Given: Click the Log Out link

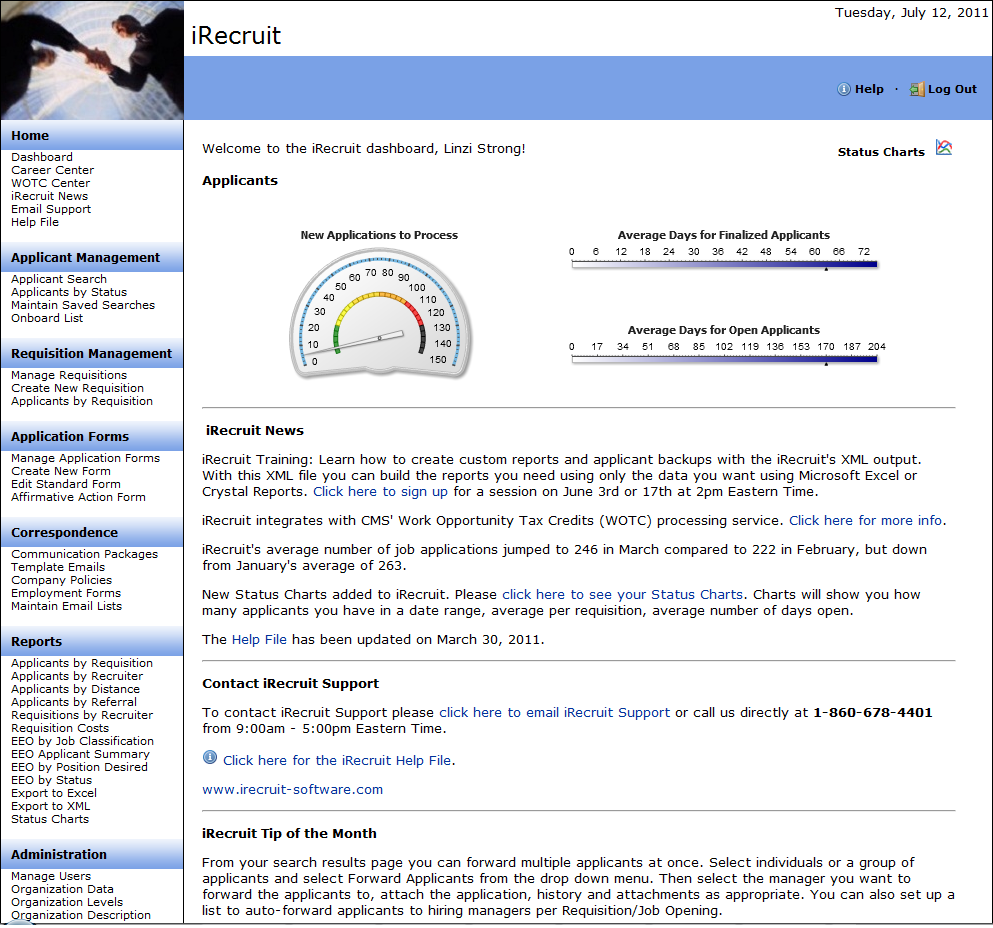Looking at the screenshot, I should pos(952,89).
